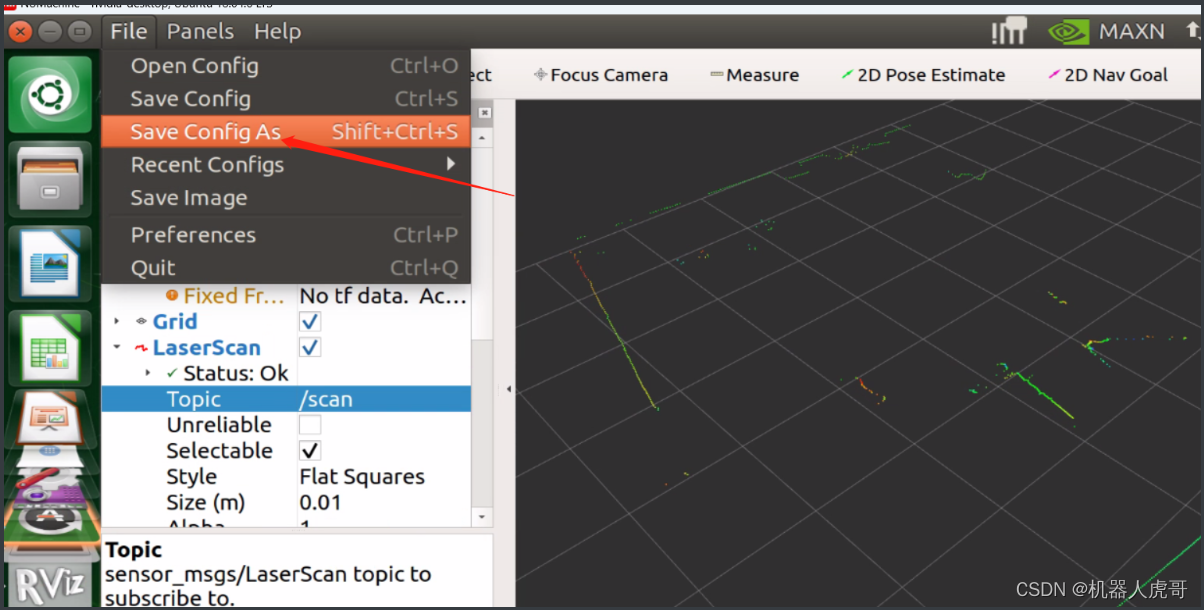Expand the Status: Ok row
This screenshot has height=610, width=1204.
(x=149, y=373)
